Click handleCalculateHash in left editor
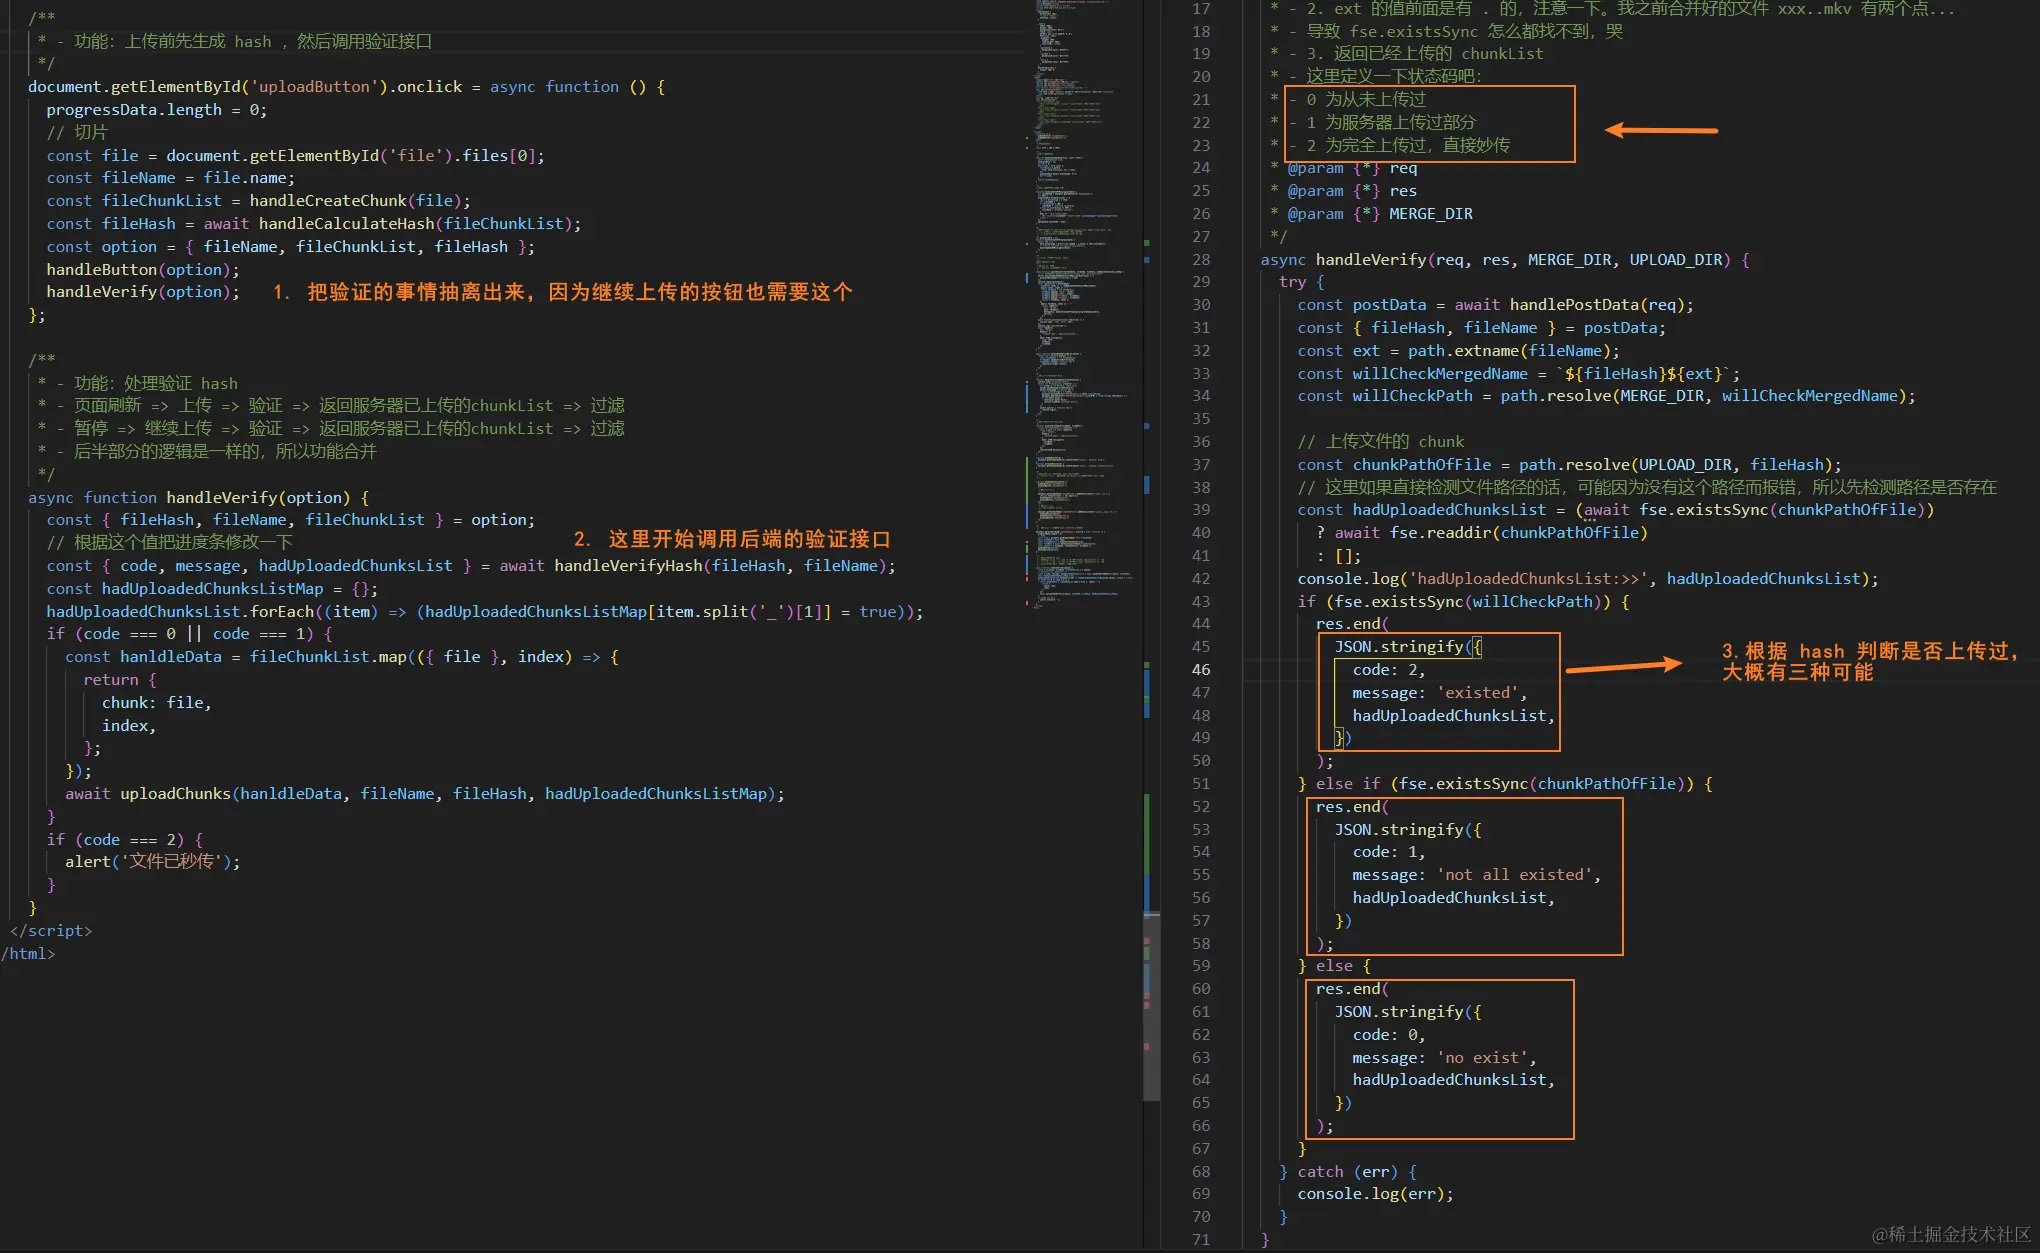Screen dimensions: 2040x1253 click(346, 224)
